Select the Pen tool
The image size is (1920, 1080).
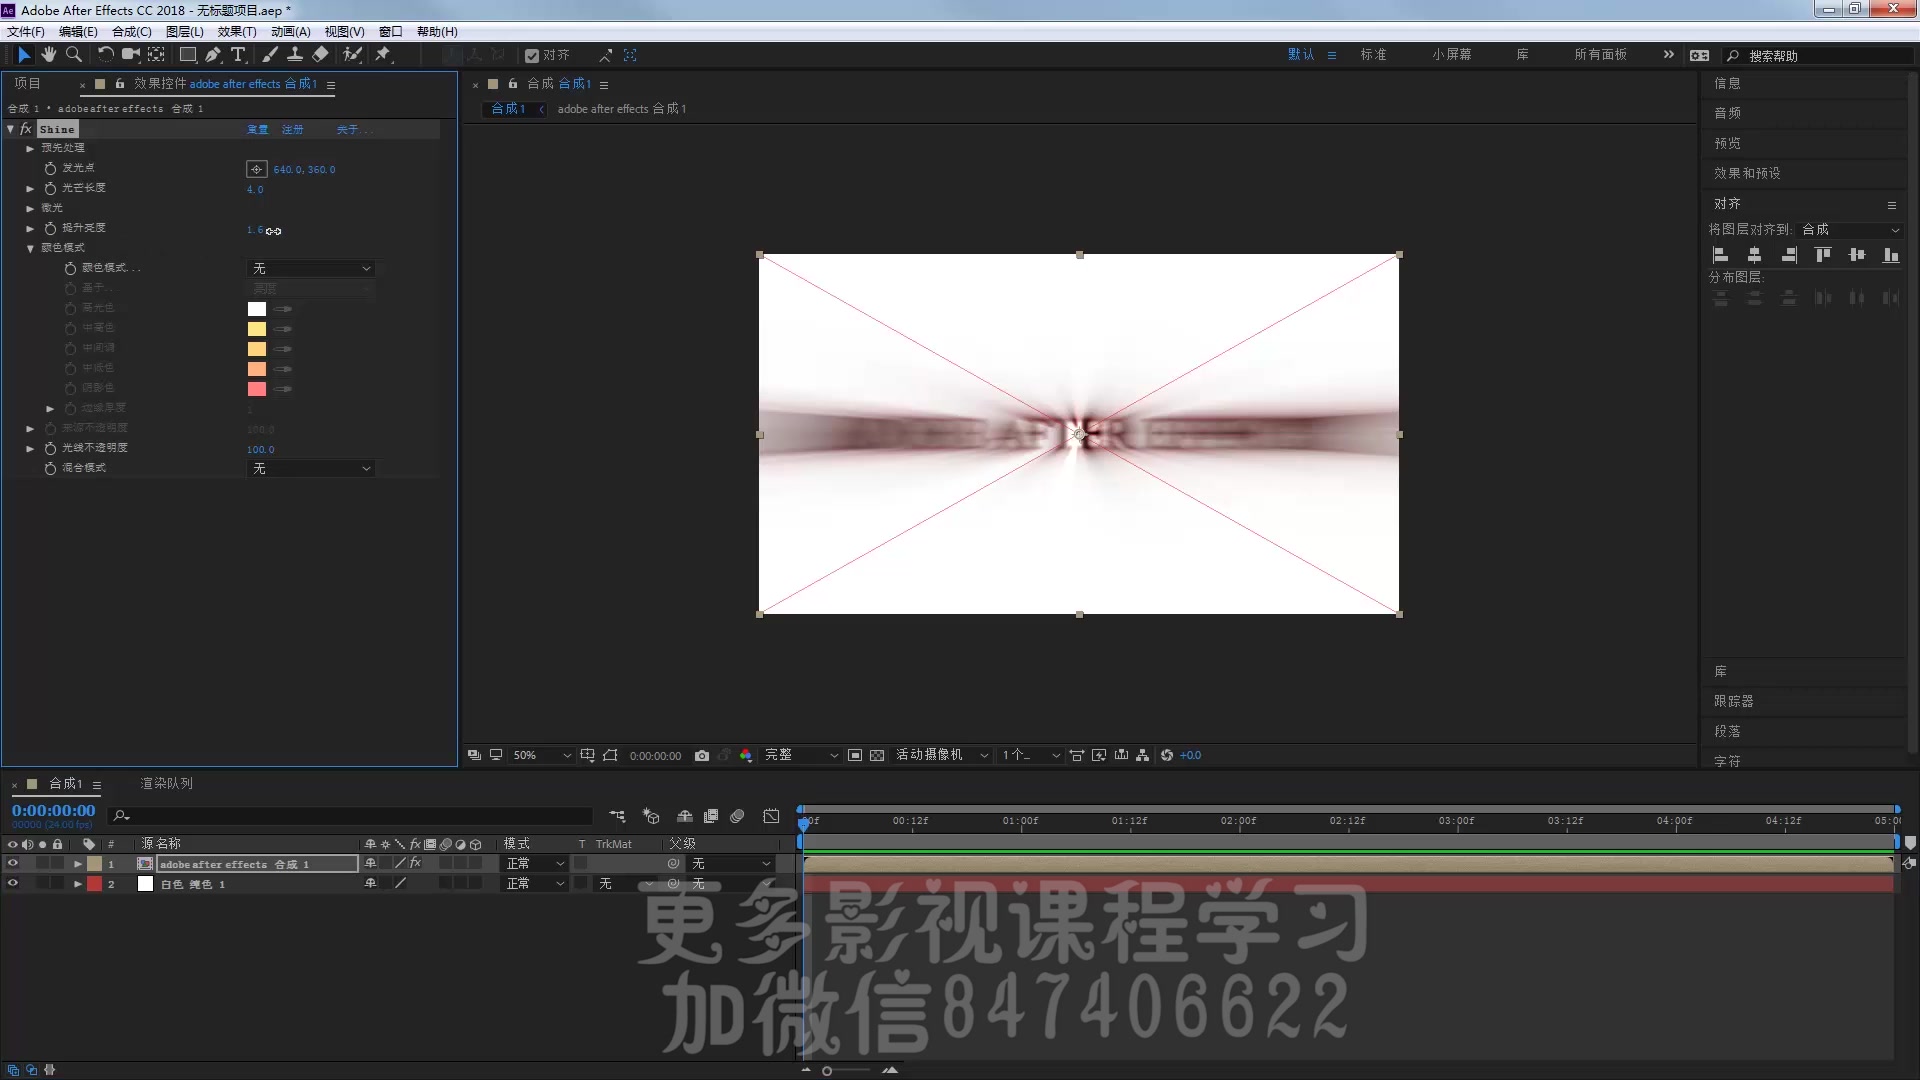point(212,54)
